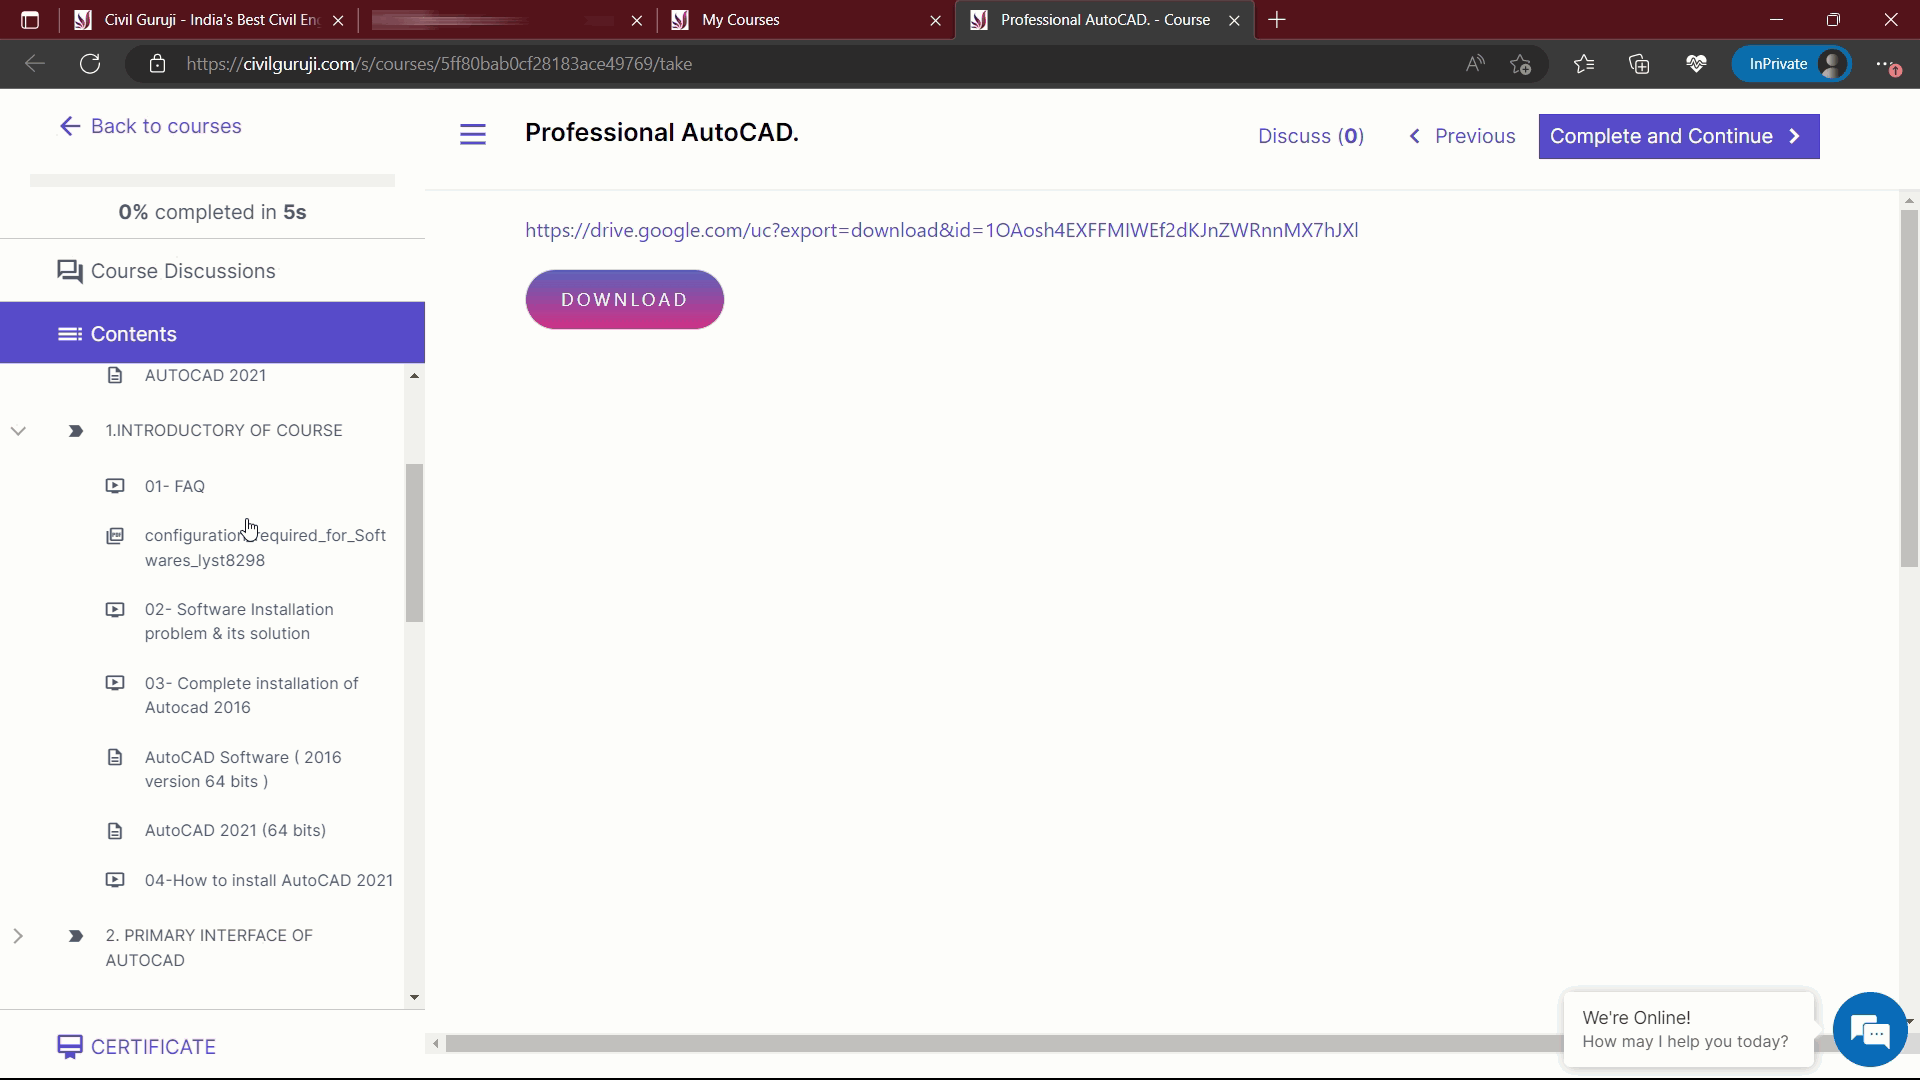Click document icon for AutoCAD Software 2016 version

[115, 757]
